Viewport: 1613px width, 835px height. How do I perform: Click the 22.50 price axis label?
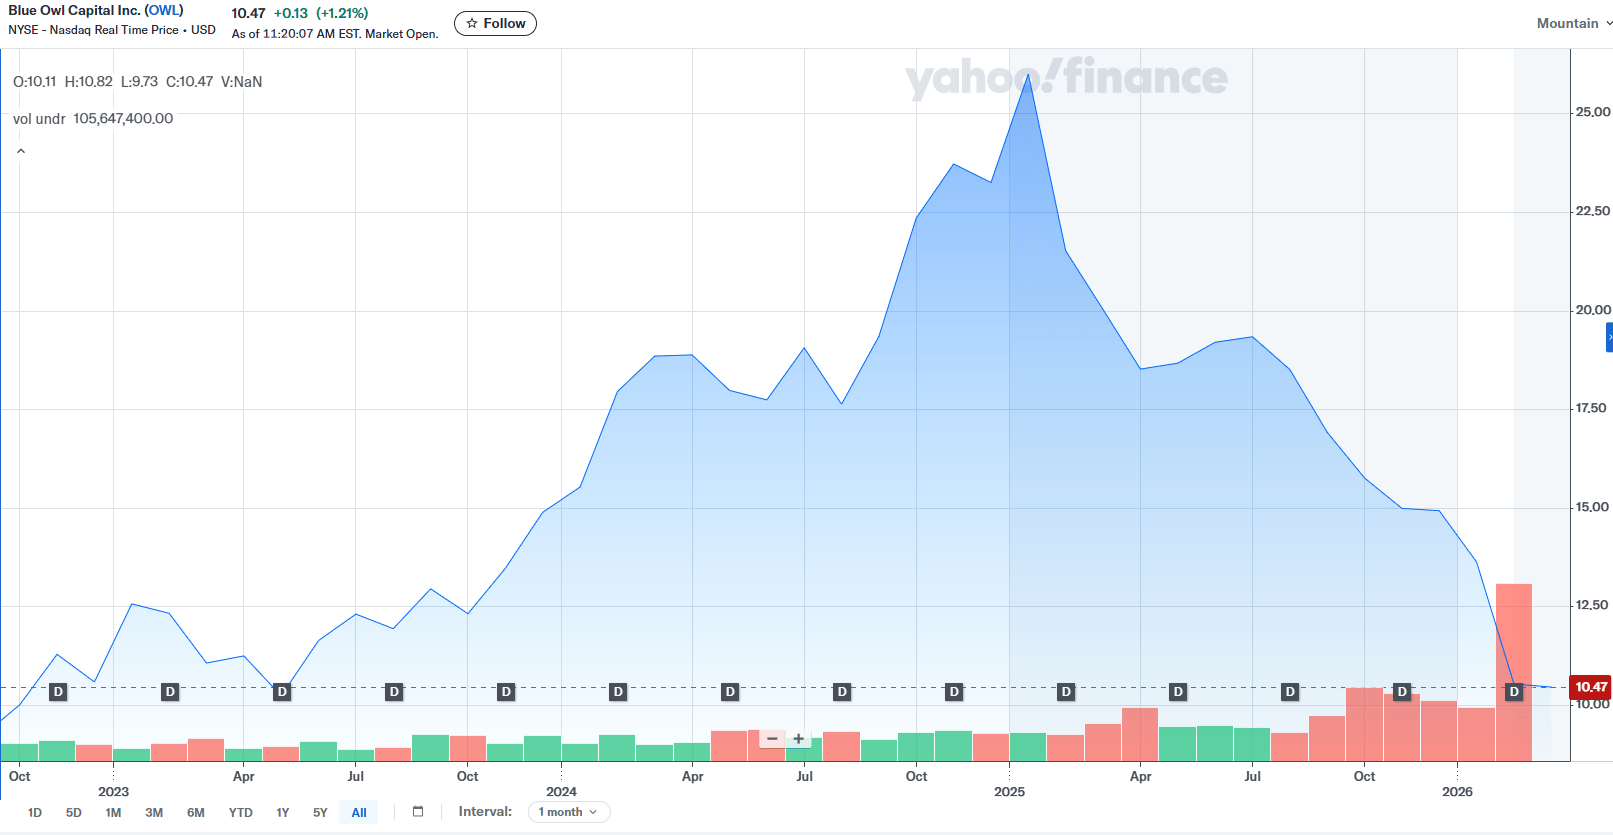pos(1593,211)
